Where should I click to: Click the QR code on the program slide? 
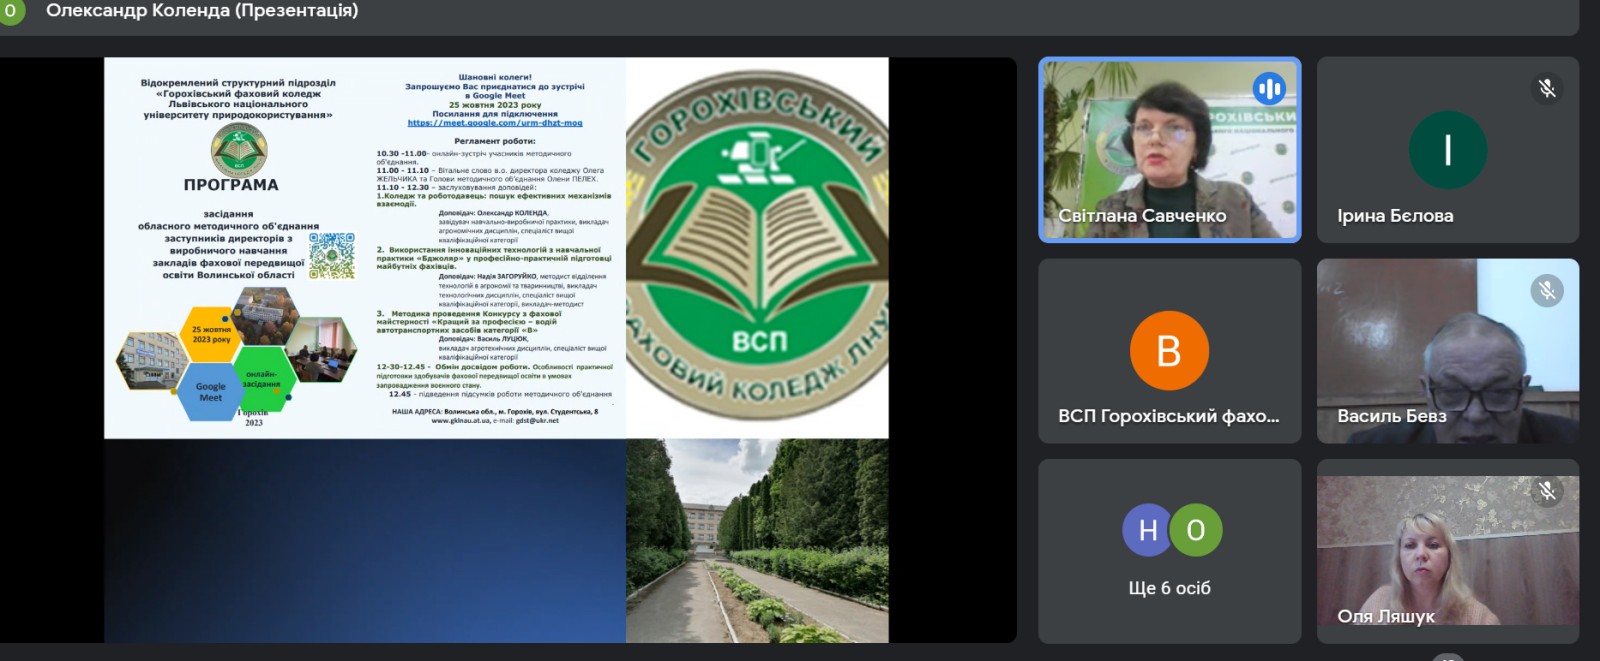(x=332, y=255)
